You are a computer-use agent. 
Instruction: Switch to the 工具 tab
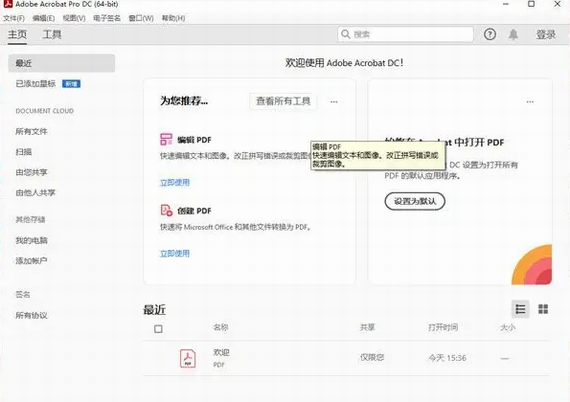[x=52, y=35]
